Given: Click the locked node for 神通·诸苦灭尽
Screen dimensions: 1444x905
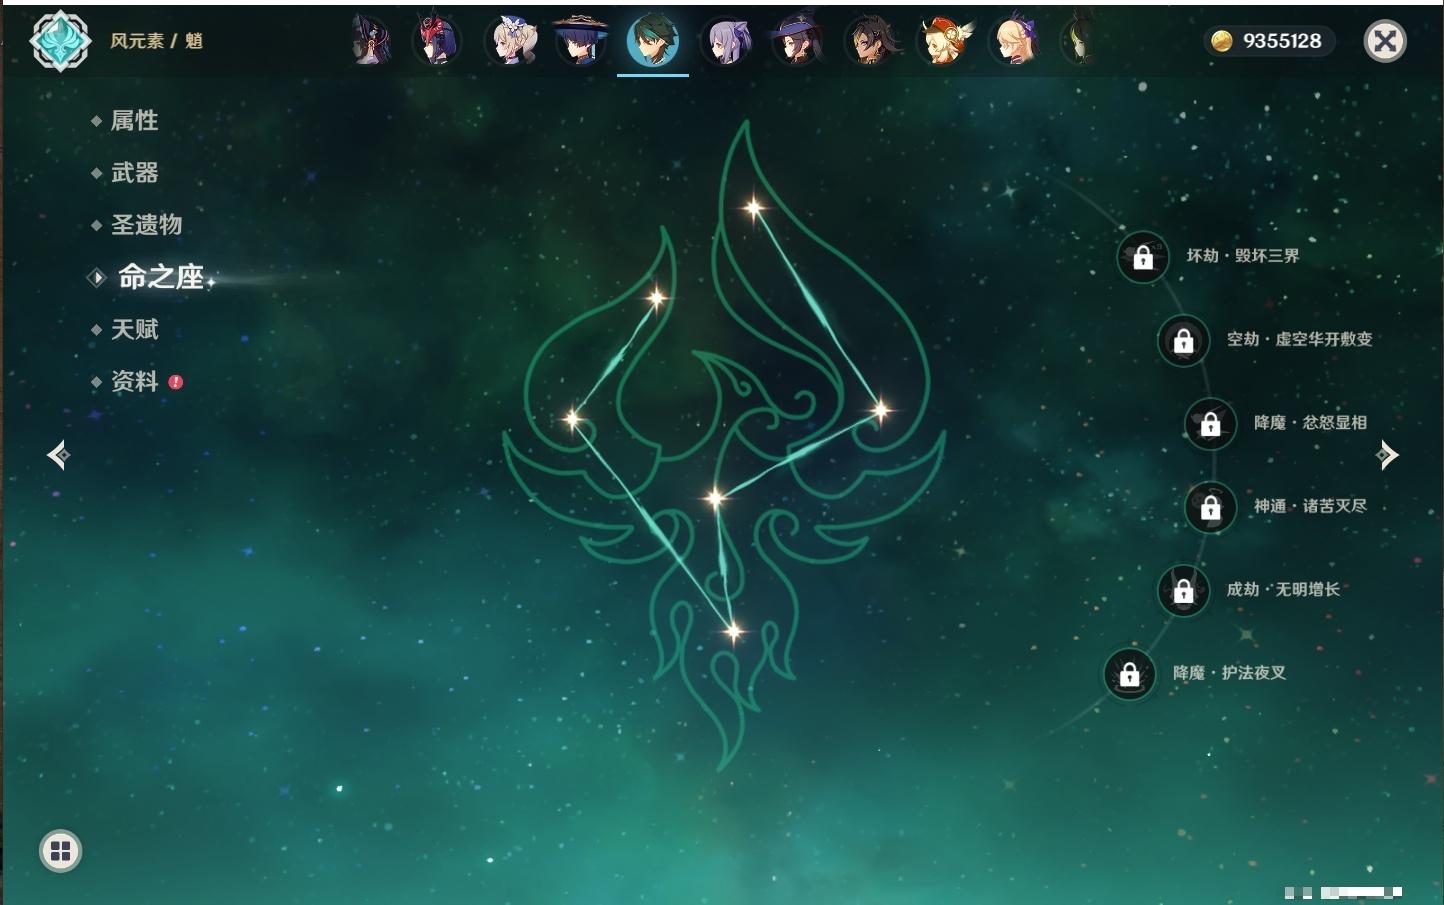Looking at the screenshot, I should coord(1210,507).
